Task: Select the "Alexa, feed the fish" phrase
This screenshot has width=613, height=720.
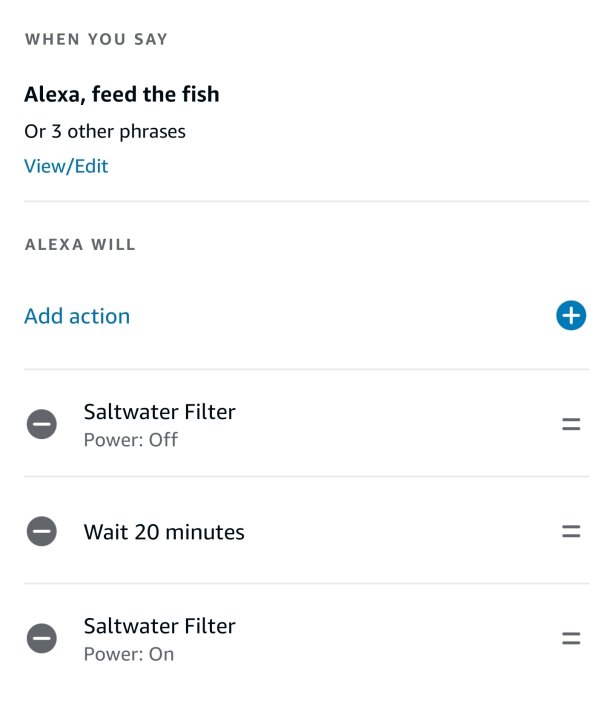Action: tap(122, 95)
